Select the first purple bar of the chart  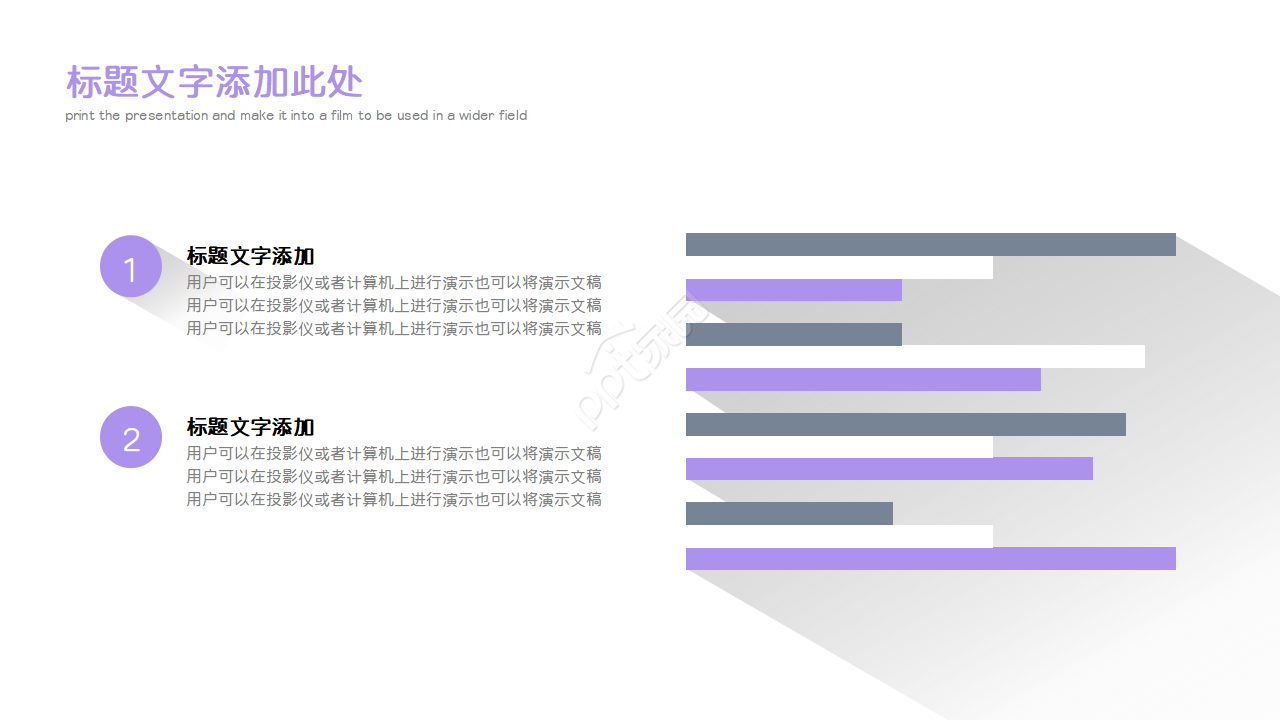[792, 289]
